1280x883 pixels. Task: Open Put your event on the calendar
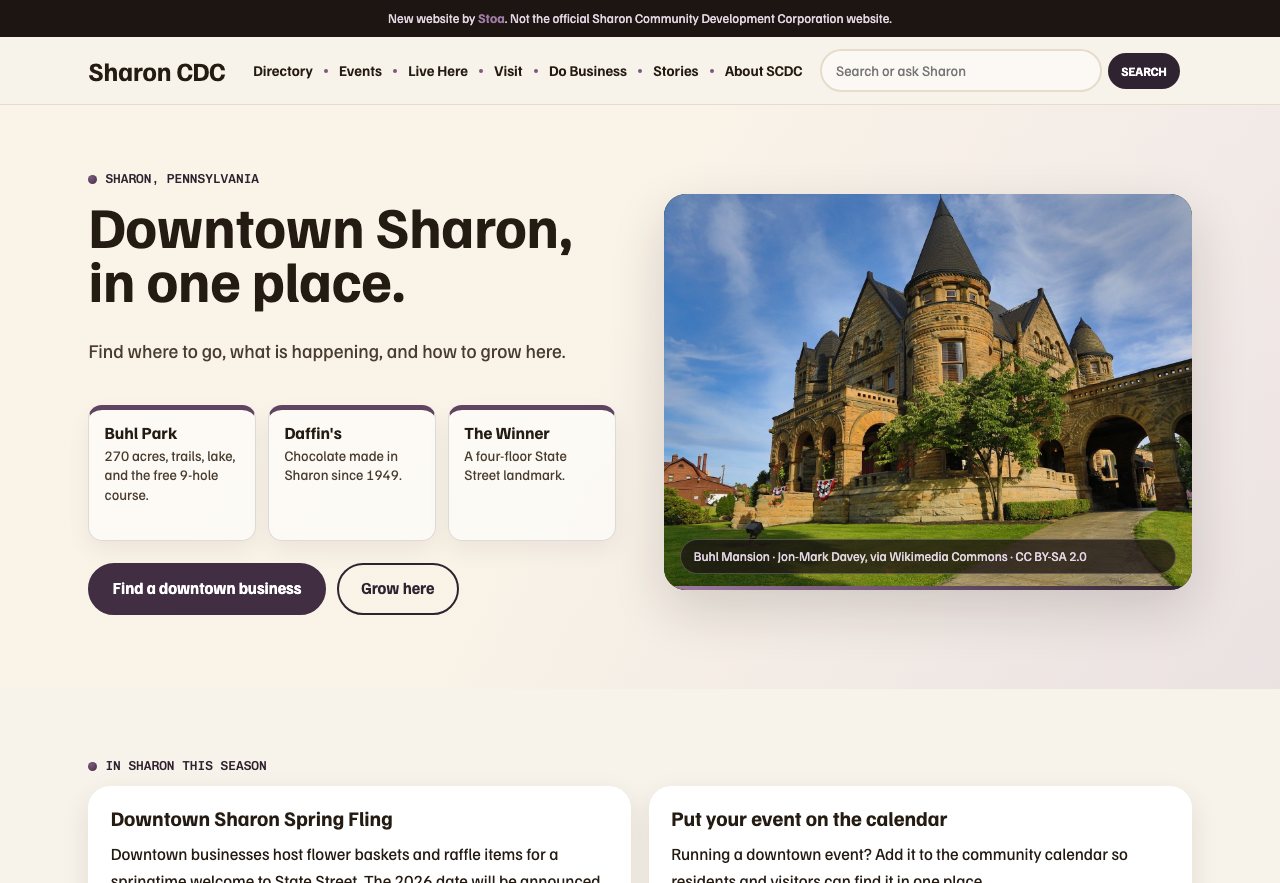pyautogui.click(x=920, y=835)
